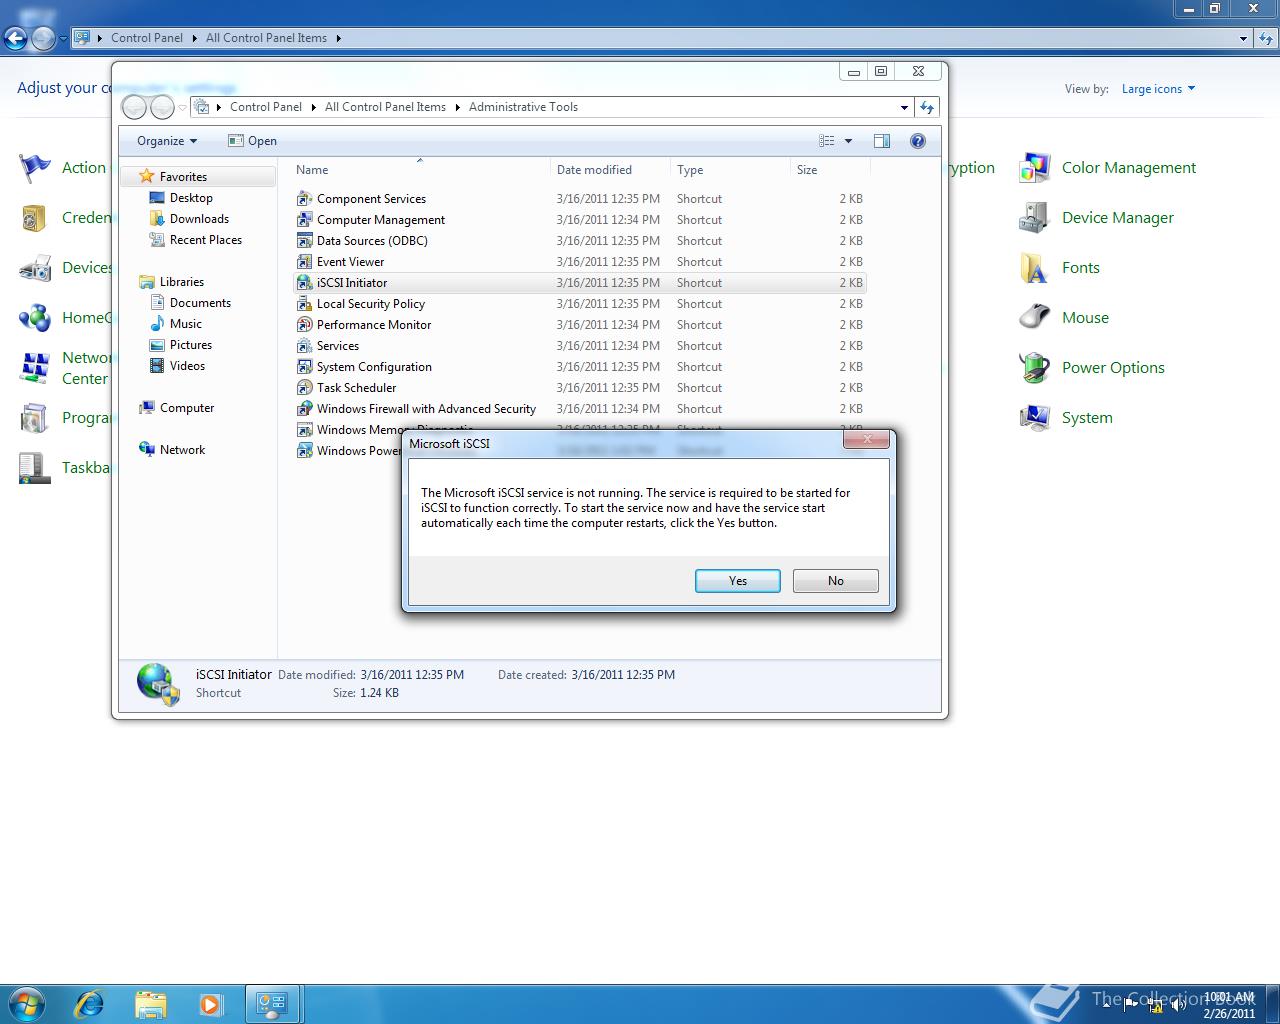
Task: Select Downloads under Favorites
Action: tap(199, 219)
